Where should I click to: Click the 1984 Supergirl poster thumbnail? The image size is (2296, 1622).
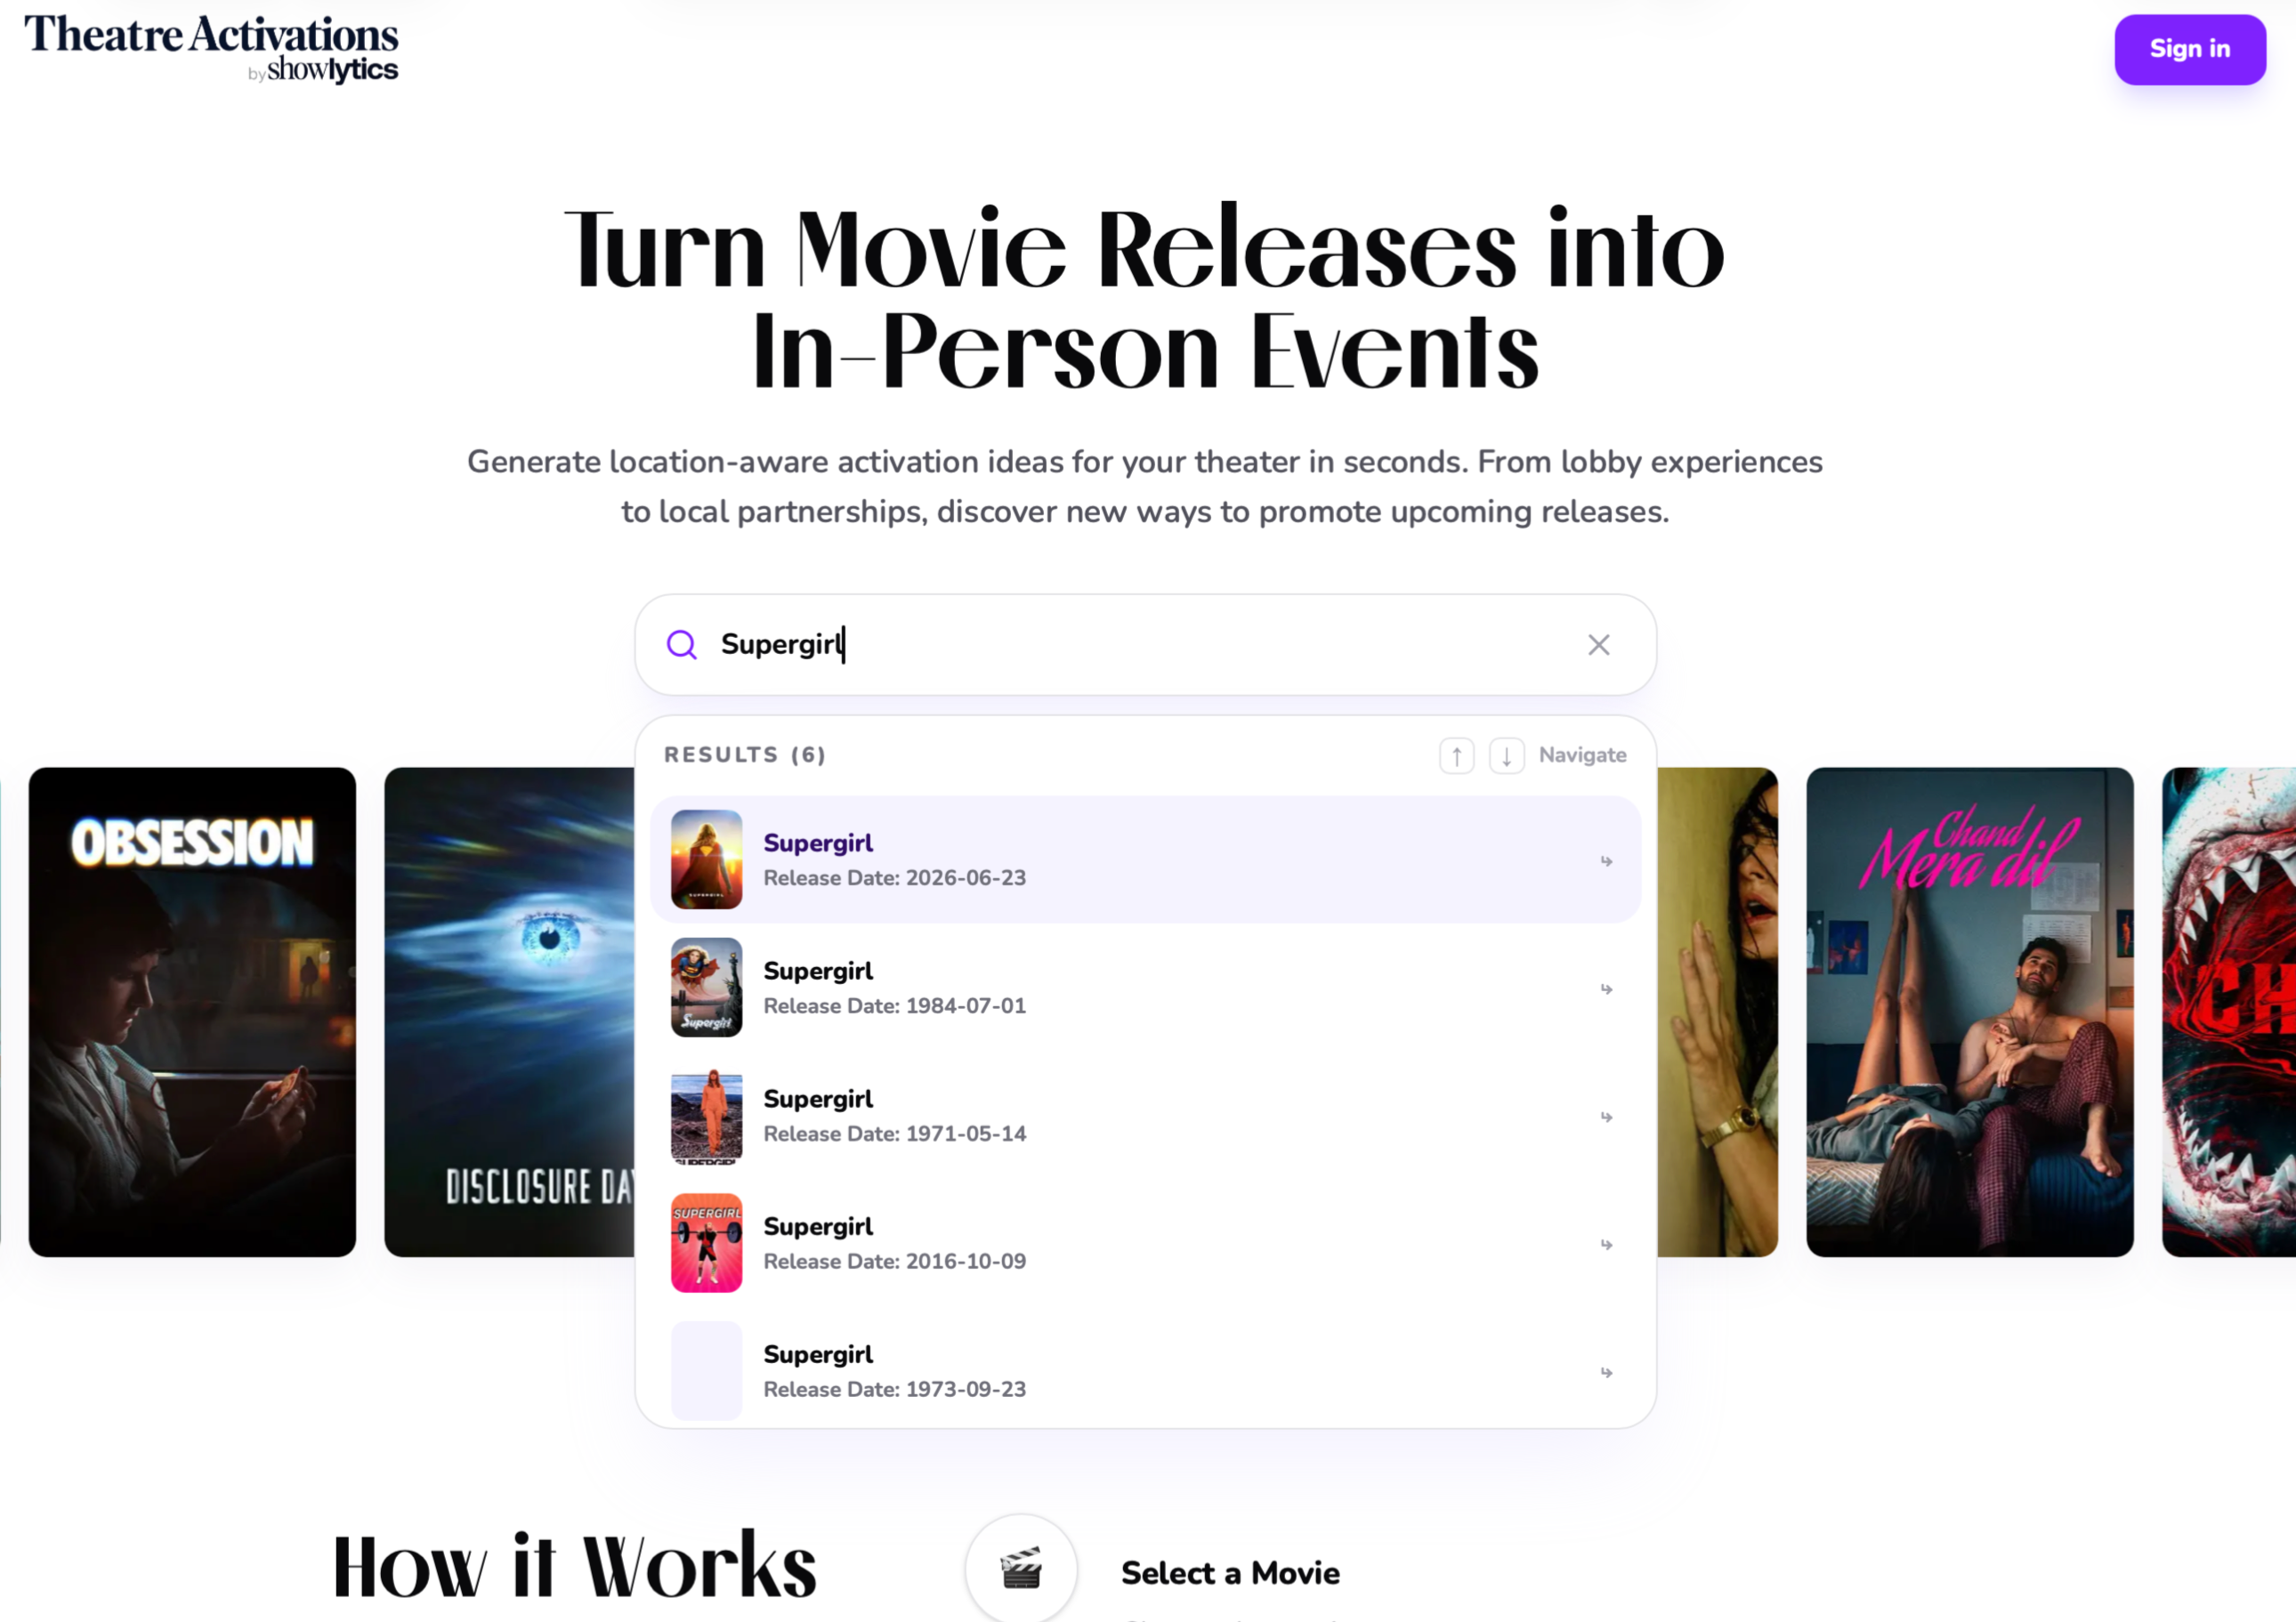pyautogui.click(x=706, y=987)
